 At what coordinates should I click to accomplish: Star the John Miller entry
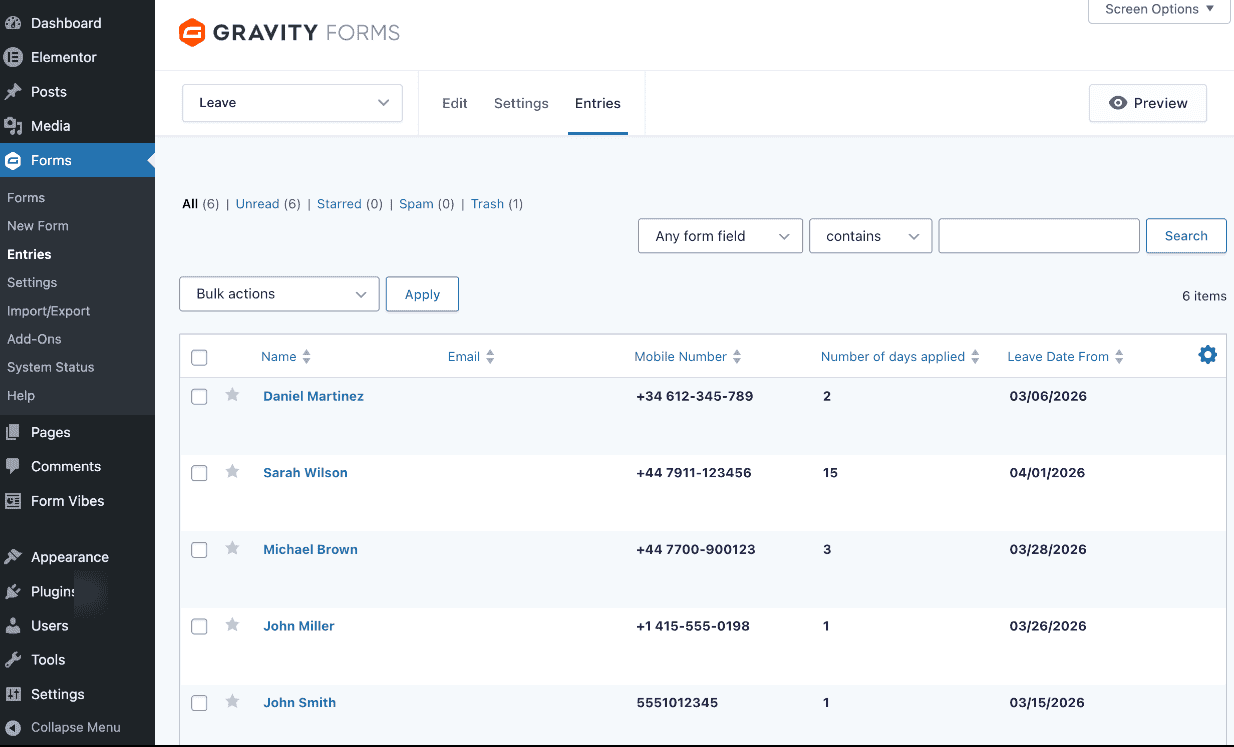[232, 625]
